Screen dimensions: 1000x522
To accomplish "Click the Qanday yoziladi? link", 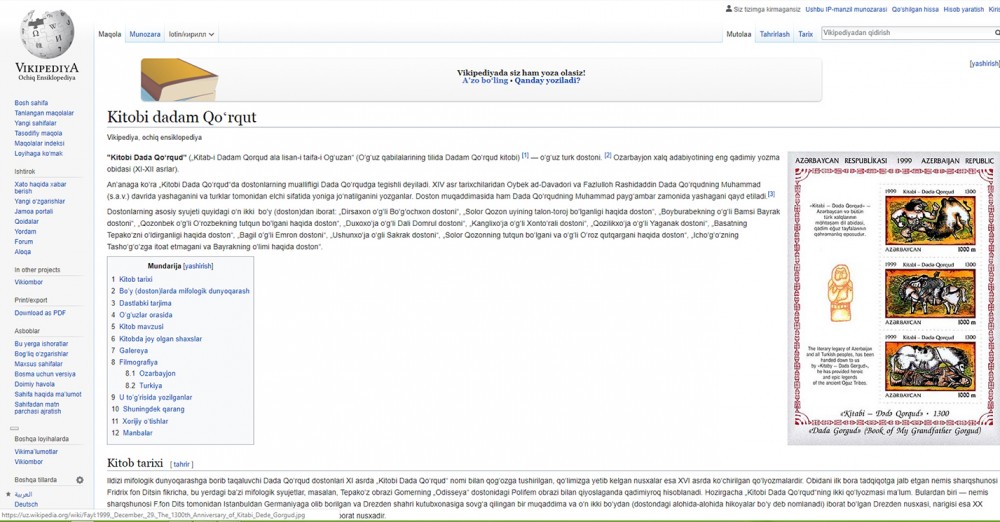I will pyautogui.click(x=547, y=81).
